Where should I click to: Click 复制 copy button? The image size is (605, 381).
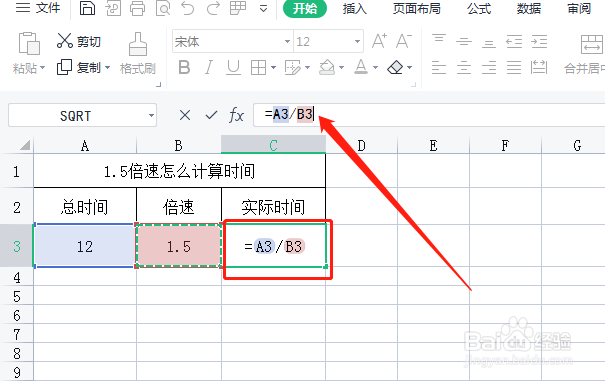tap(79, 68)
